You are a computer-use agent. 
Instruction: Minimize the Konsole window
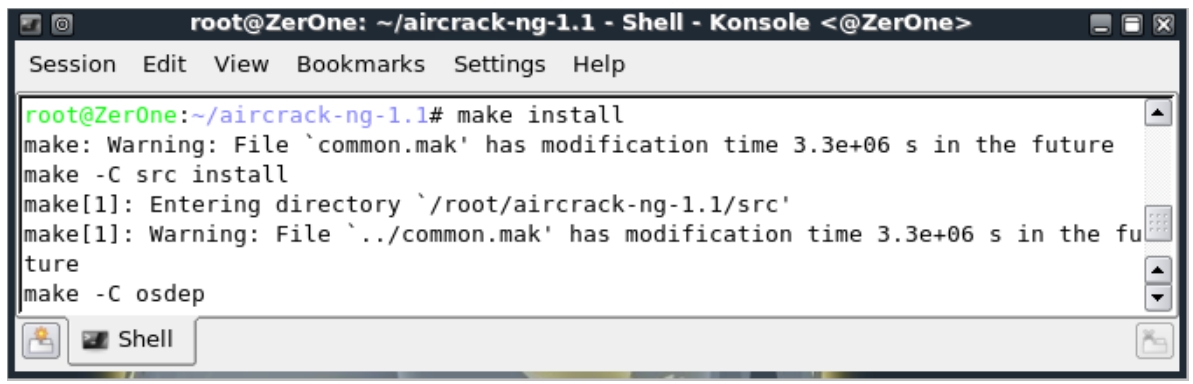1101,25
